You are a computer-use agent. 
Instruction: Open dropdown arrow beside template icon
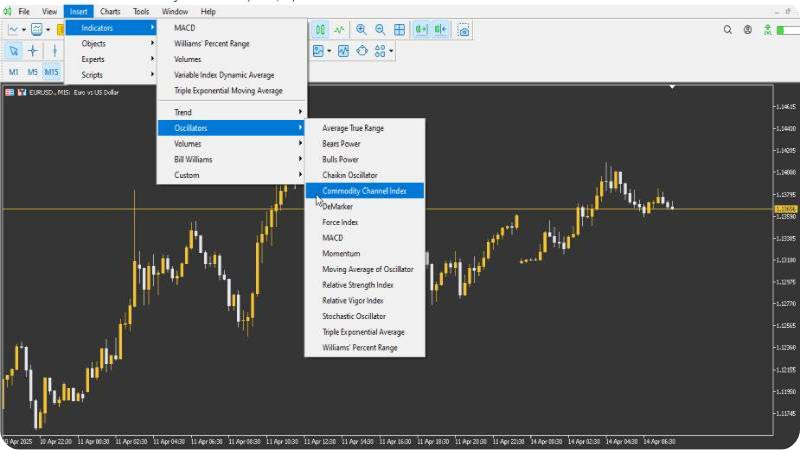click(x=48, y=30)
